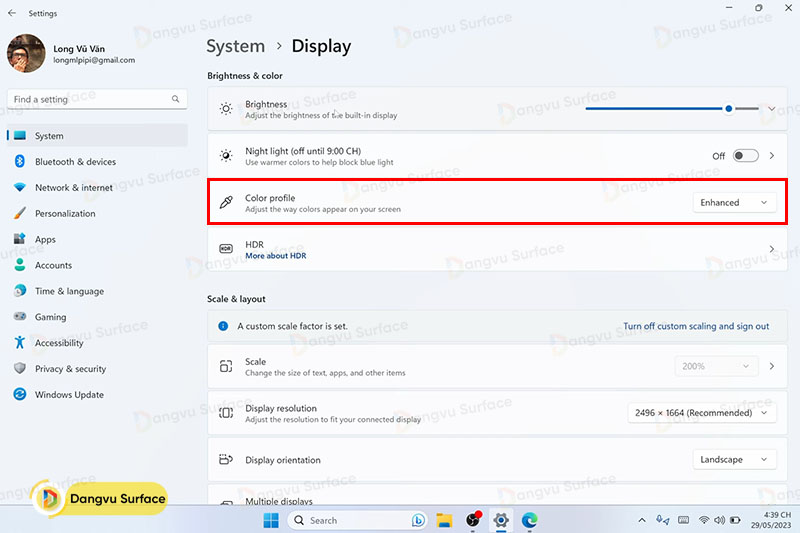Open the More about HDR link

pyautogui.click(x=275, y=256)
